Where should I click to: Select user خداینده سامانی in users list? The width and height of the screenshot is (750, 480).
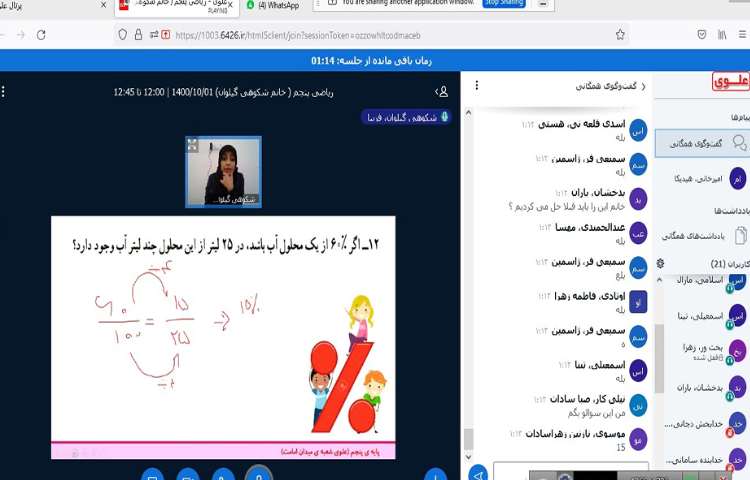tap(708, 459)
